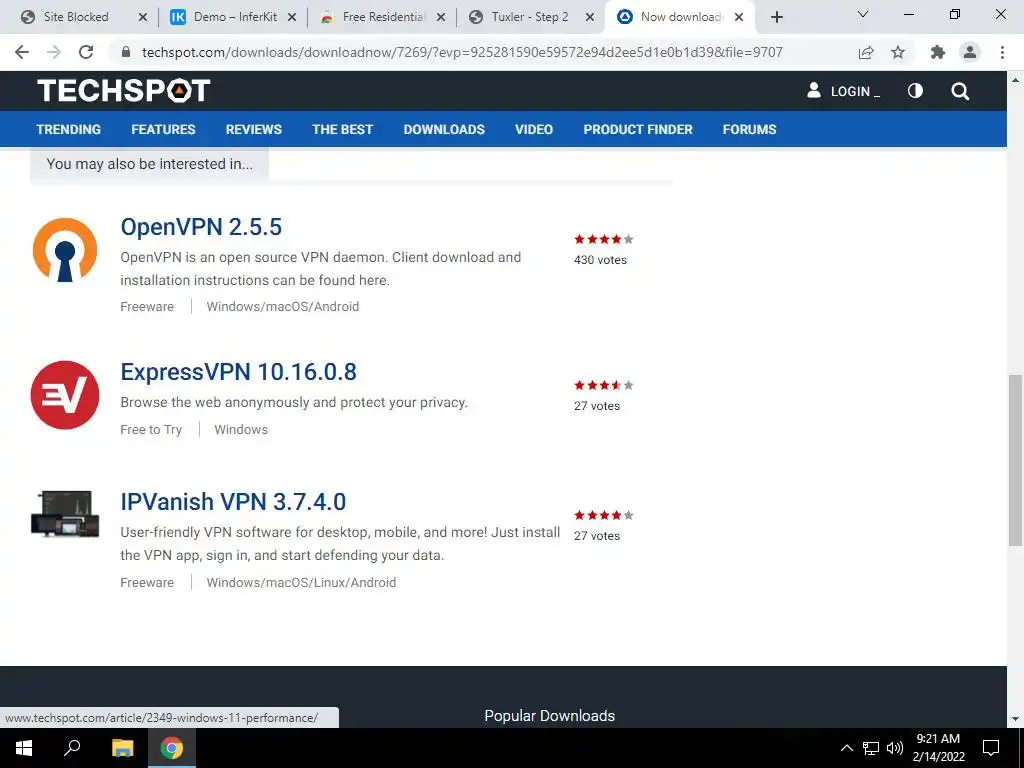Click the padlock site info icon
Screen dimensions: 1024x768
pos(126,52)
